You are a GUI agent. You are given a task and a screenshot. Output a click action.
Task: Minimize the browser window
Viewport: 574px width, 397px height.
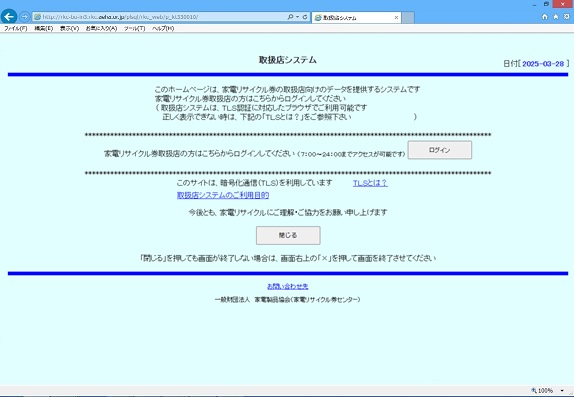pos(534,4)
